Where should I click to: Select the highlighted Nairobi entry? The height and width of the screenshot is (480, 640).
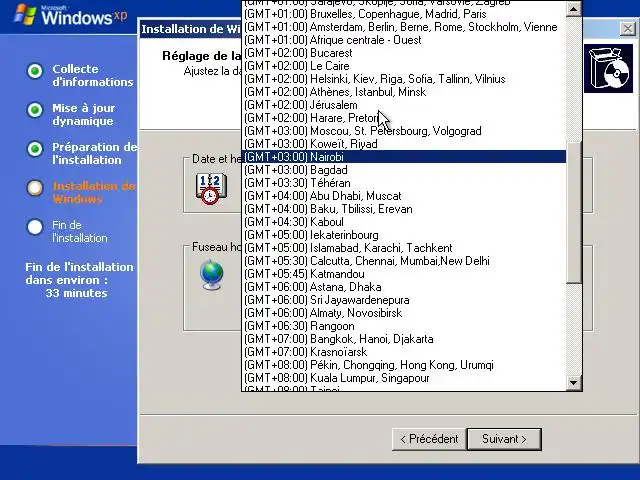(x=404, y=157)
